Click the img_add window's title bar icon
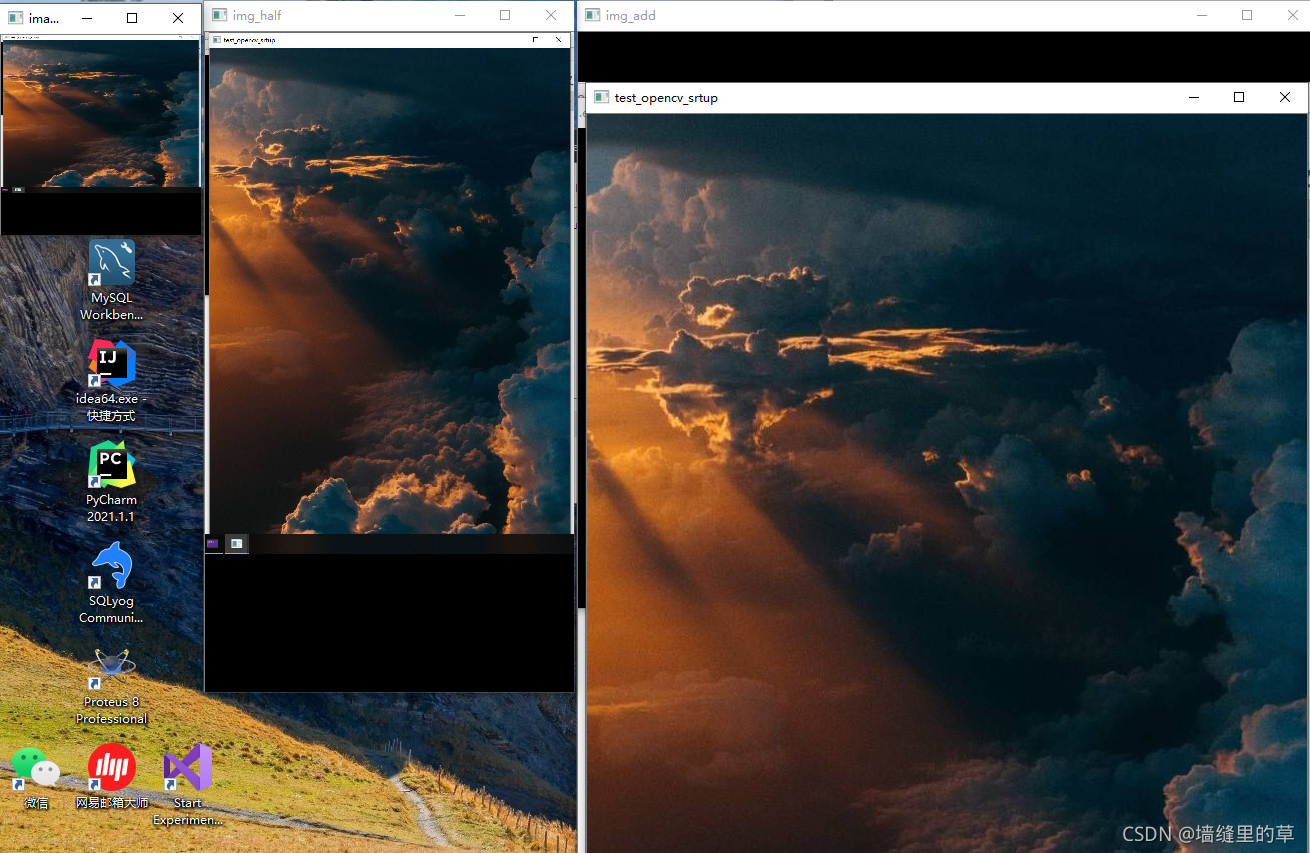The image size is (1310, 853). click(593, 16)
